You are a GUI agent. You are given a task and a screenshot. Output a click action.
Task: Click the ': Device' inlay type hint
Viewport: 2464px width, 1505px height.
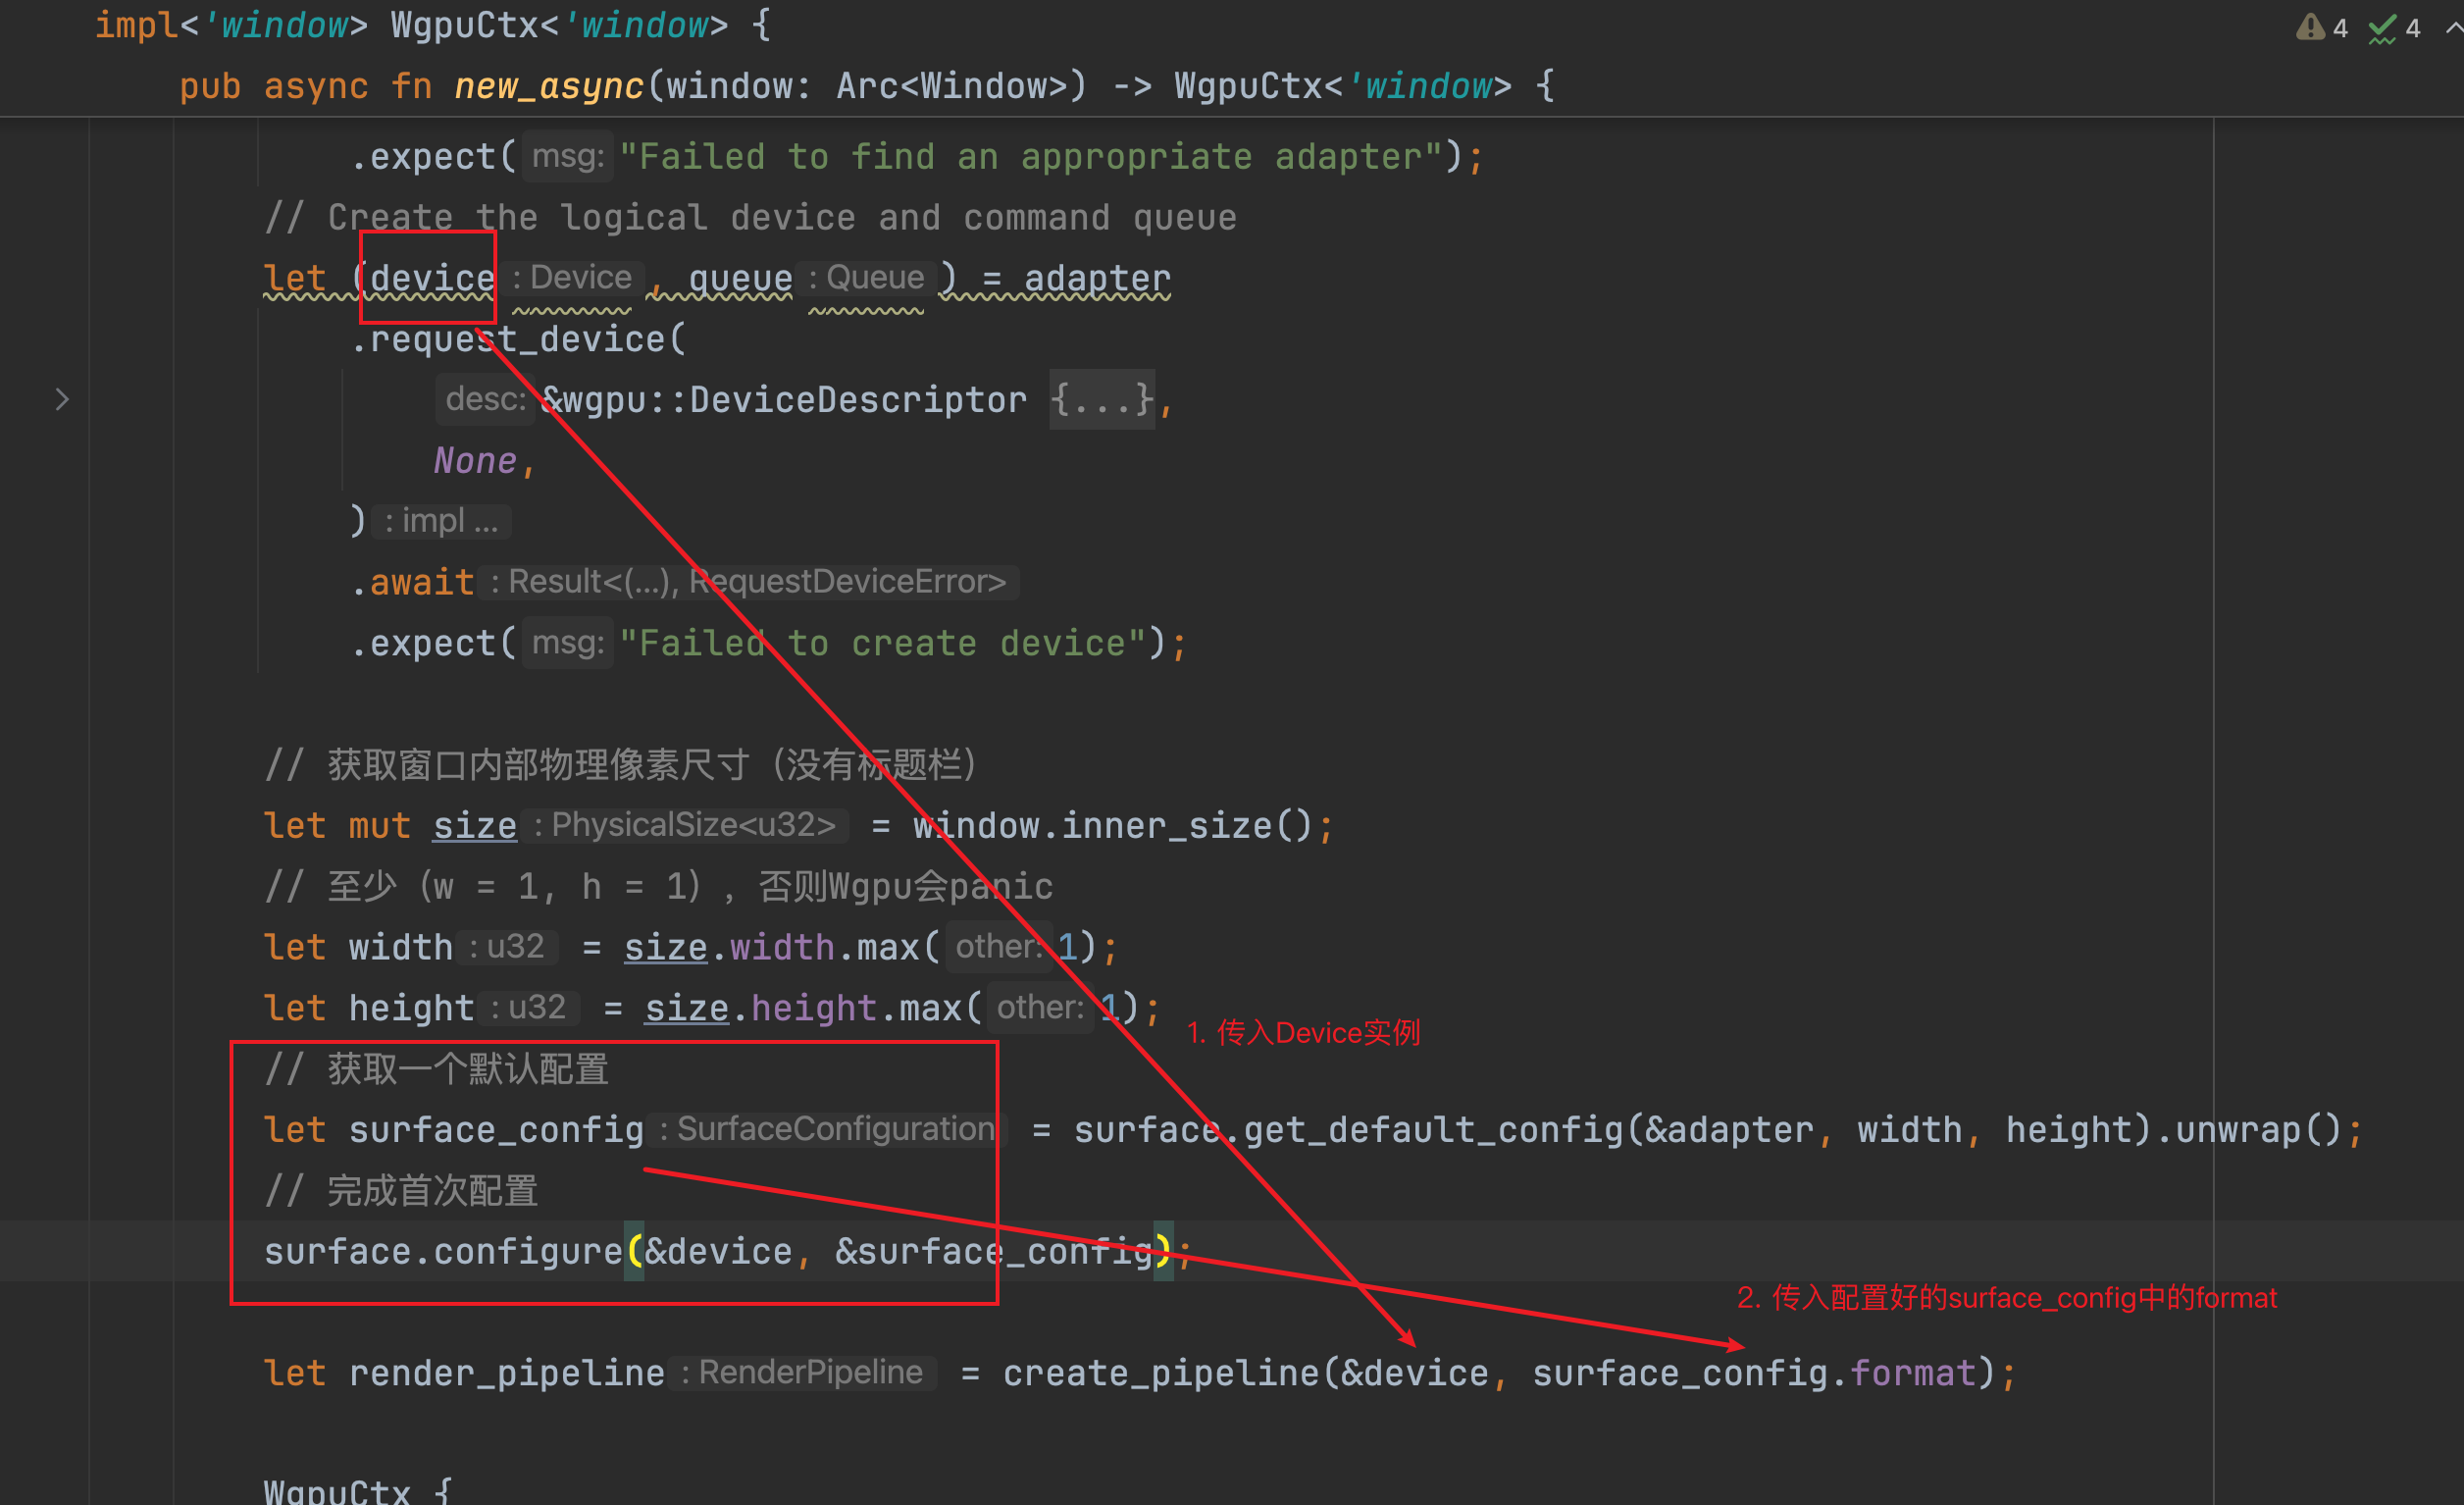(573, 277)
